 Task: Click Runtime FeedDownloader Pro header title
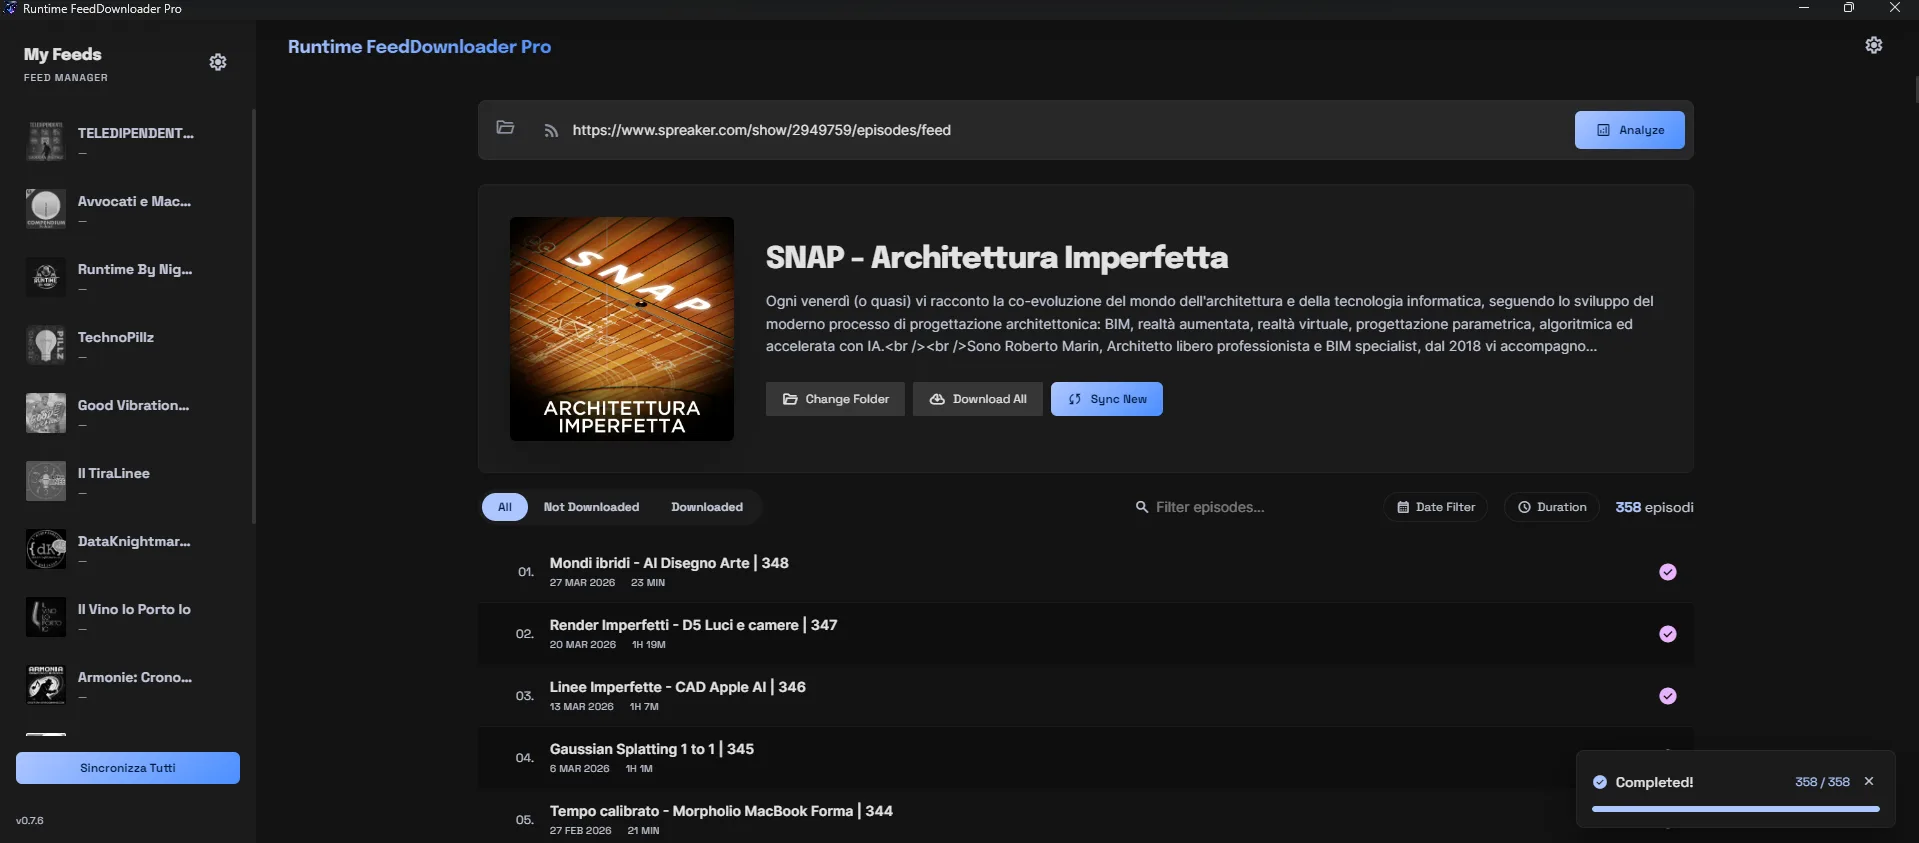419,47
